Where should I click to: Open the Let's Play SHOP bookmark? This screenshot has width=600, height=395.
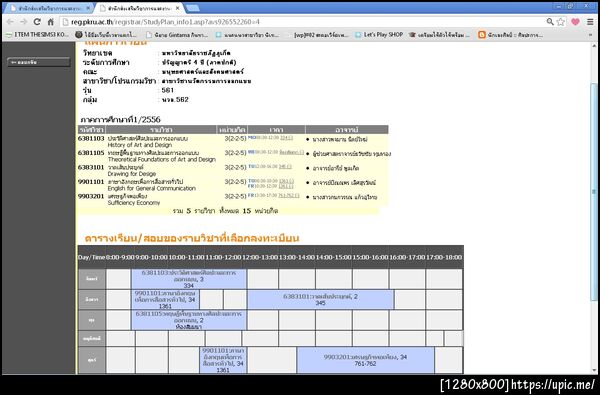pyautogui.click(x=379, y=35)
